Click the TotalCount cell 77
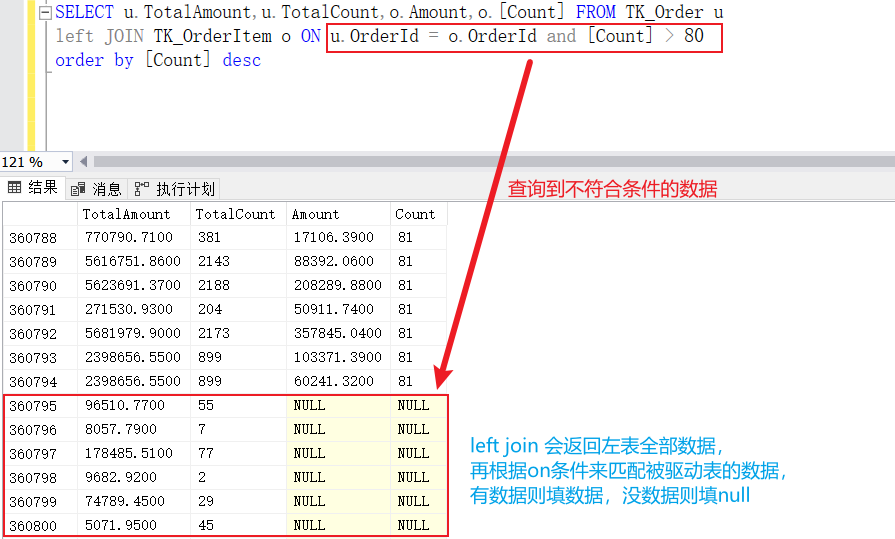This screenshot has height=539, width=895. pyautogui.click(x=239, y=453)
